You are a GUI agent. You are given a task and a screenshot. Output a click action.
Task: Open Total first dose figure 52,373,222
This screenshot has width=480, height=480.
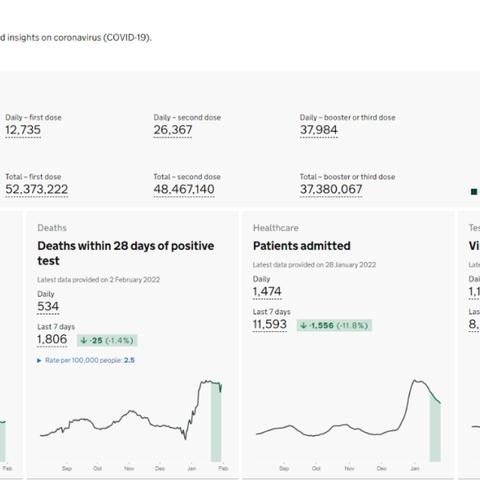pyautogui.click(x=37, y=189)
